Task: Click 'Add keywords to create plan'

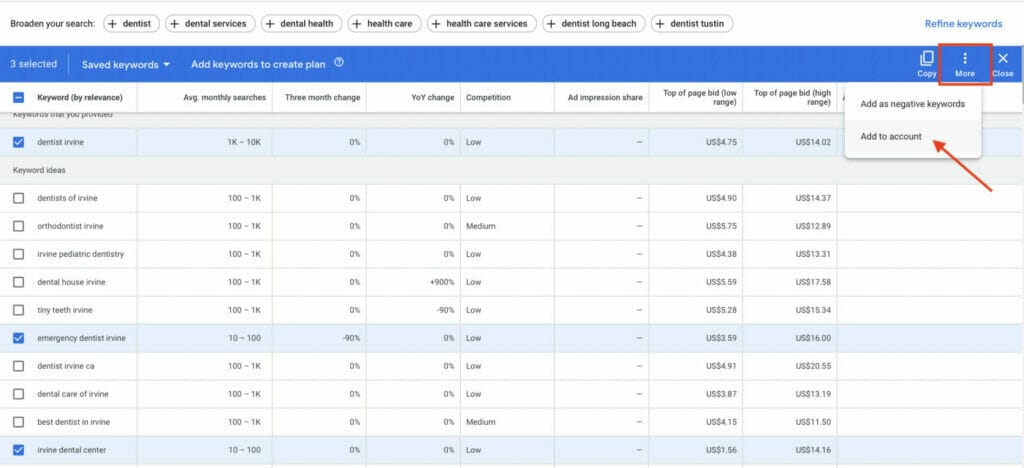Action: pos(258,65)
